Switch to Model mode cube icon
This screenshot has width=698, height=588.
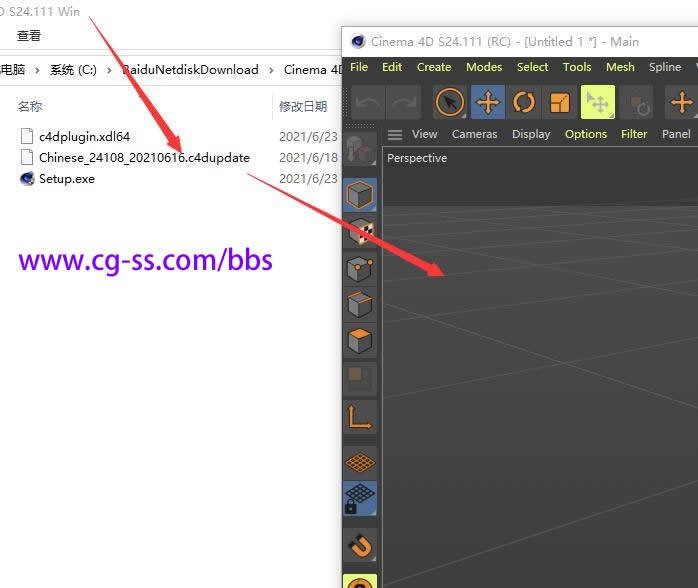click(360, 194)
